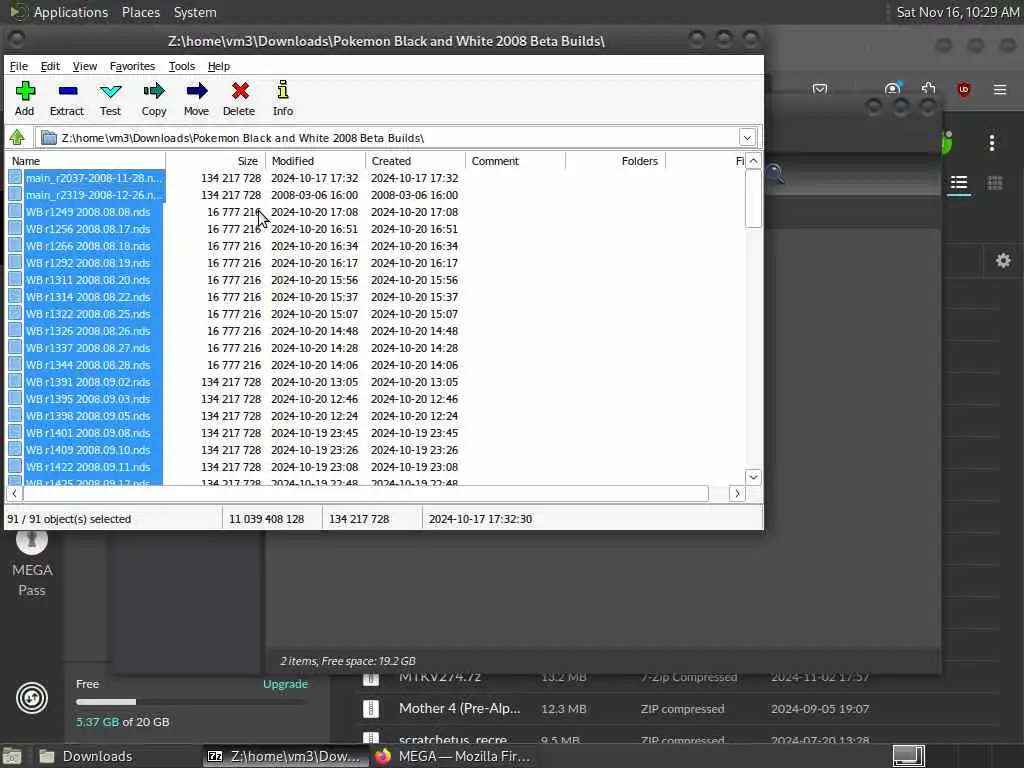
Task: Open the View menu
Action: (84, 66)
